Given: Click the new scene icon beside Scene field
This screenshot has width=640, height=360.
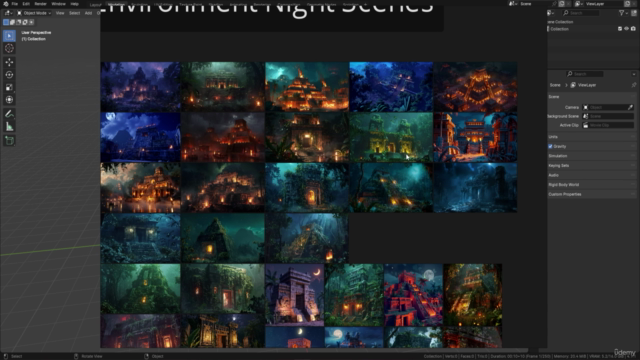Looking at the screenshot, I should 562,4.
